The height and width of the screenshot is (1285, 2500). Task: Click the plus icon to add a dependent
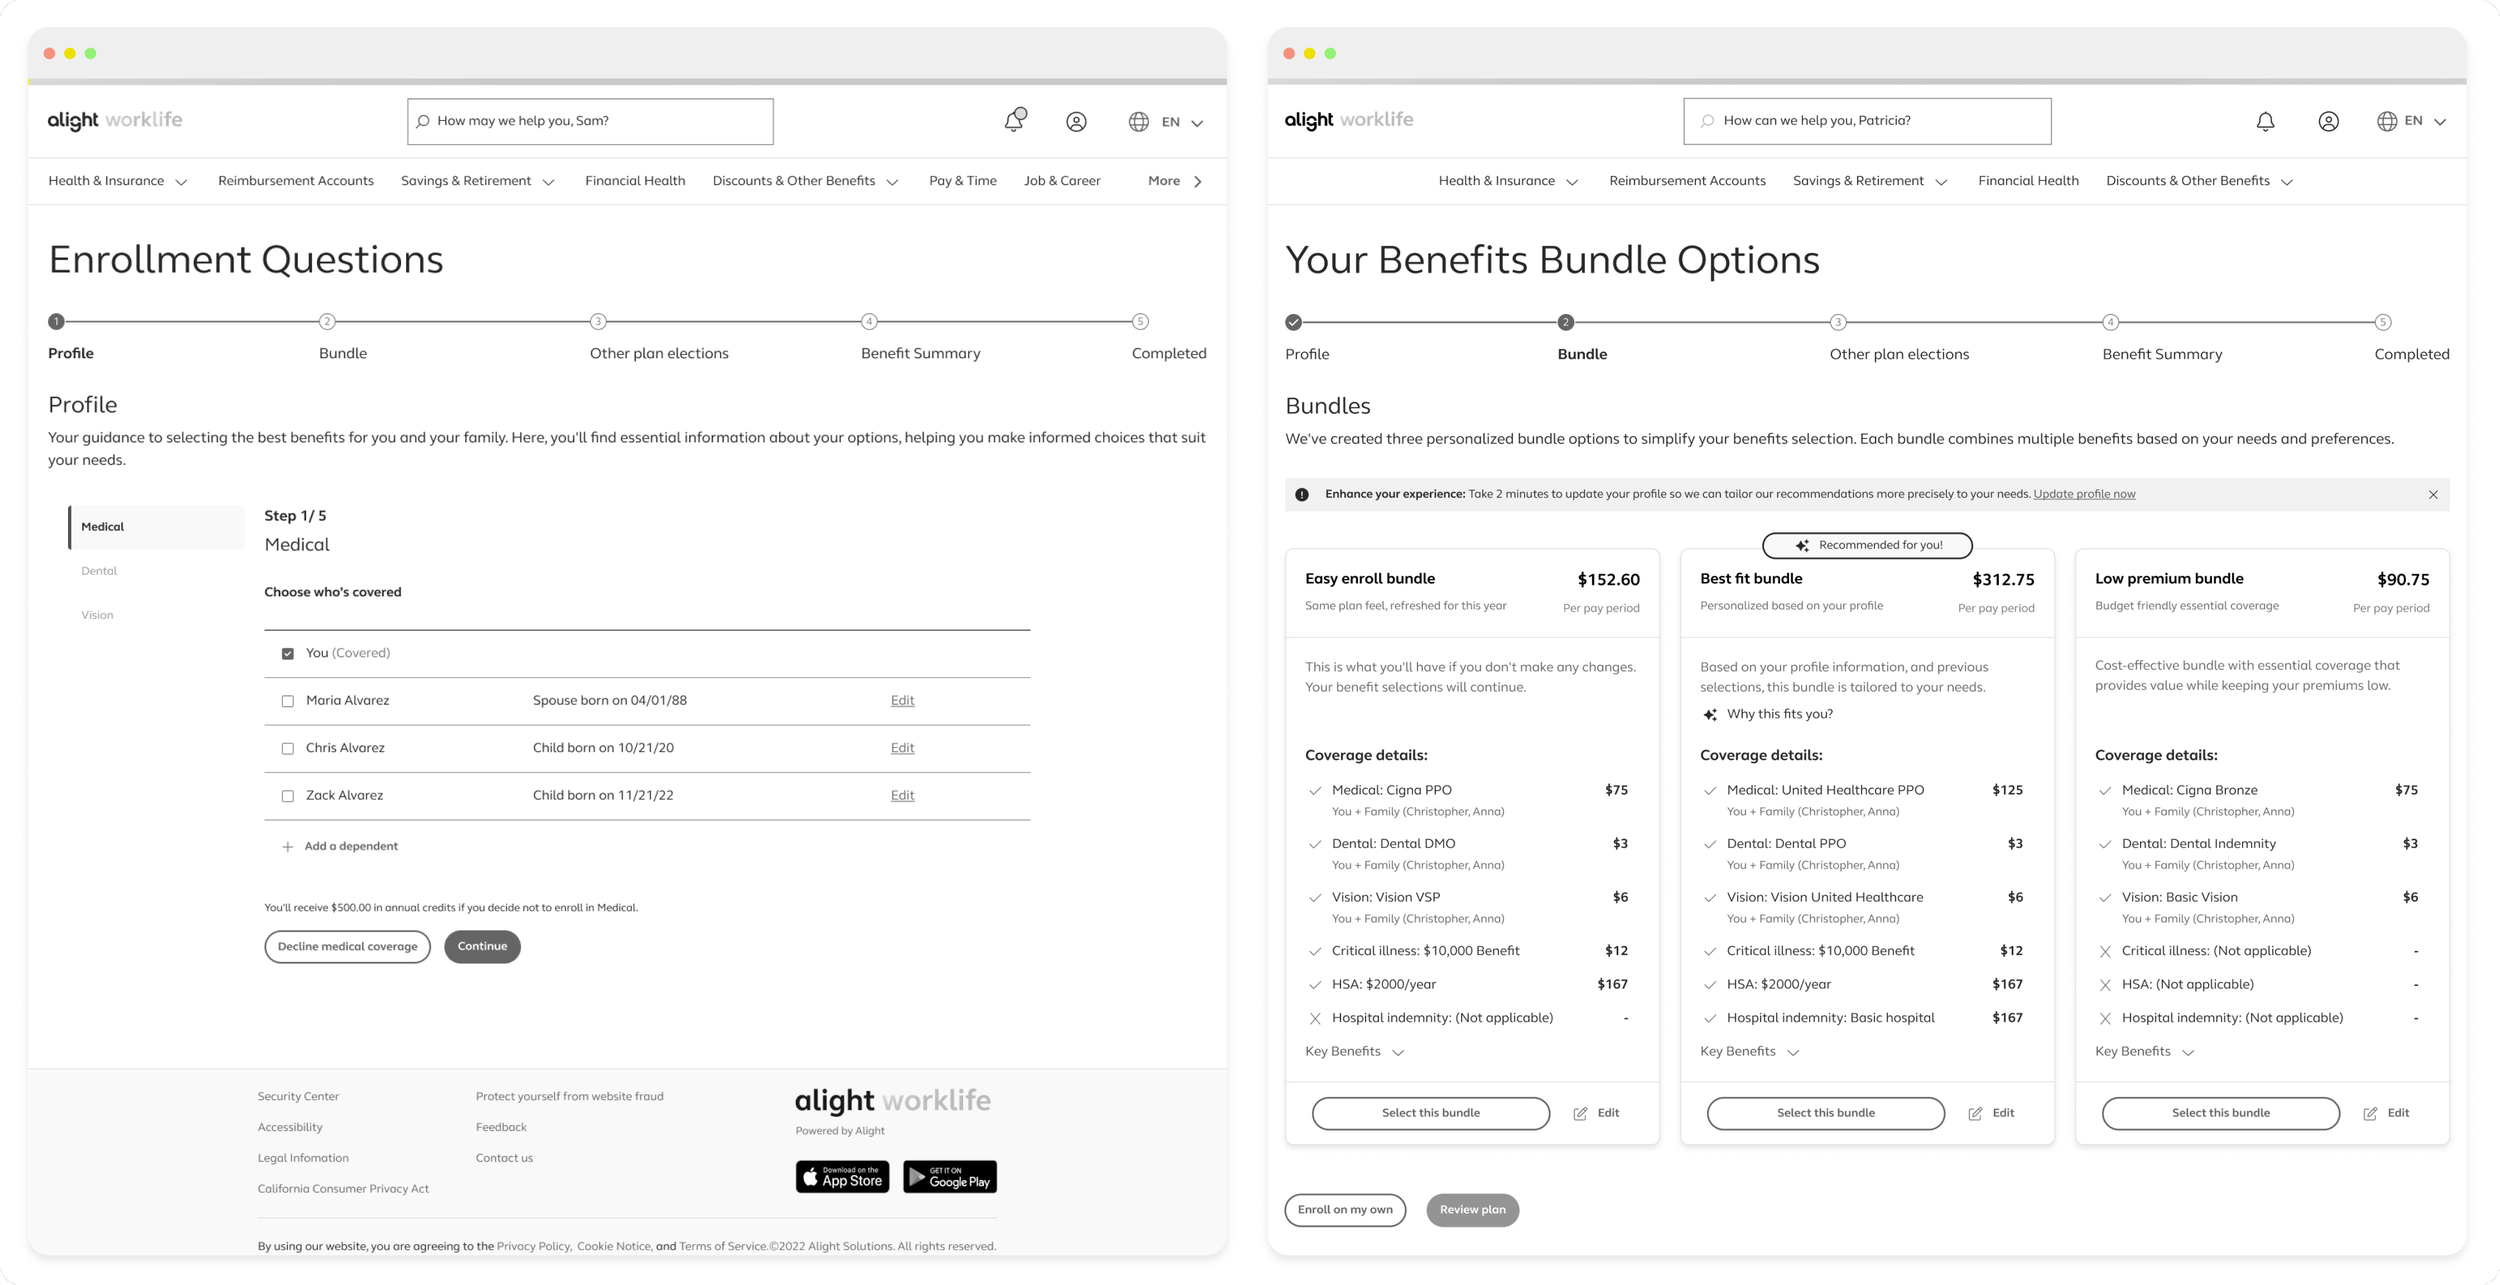point(288,847)
